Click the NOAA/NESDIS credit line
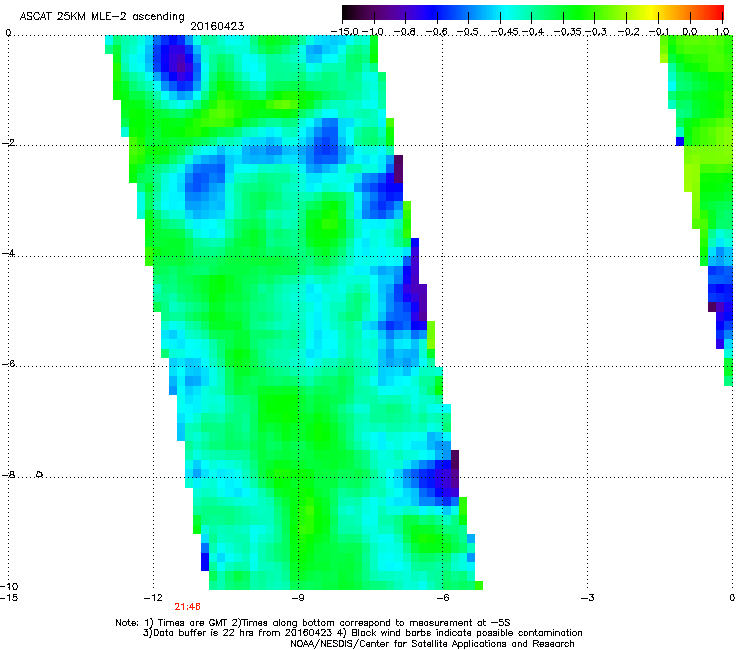Image resolution: width=740 pixels, height=650 pixels. [x=432, y=644]
